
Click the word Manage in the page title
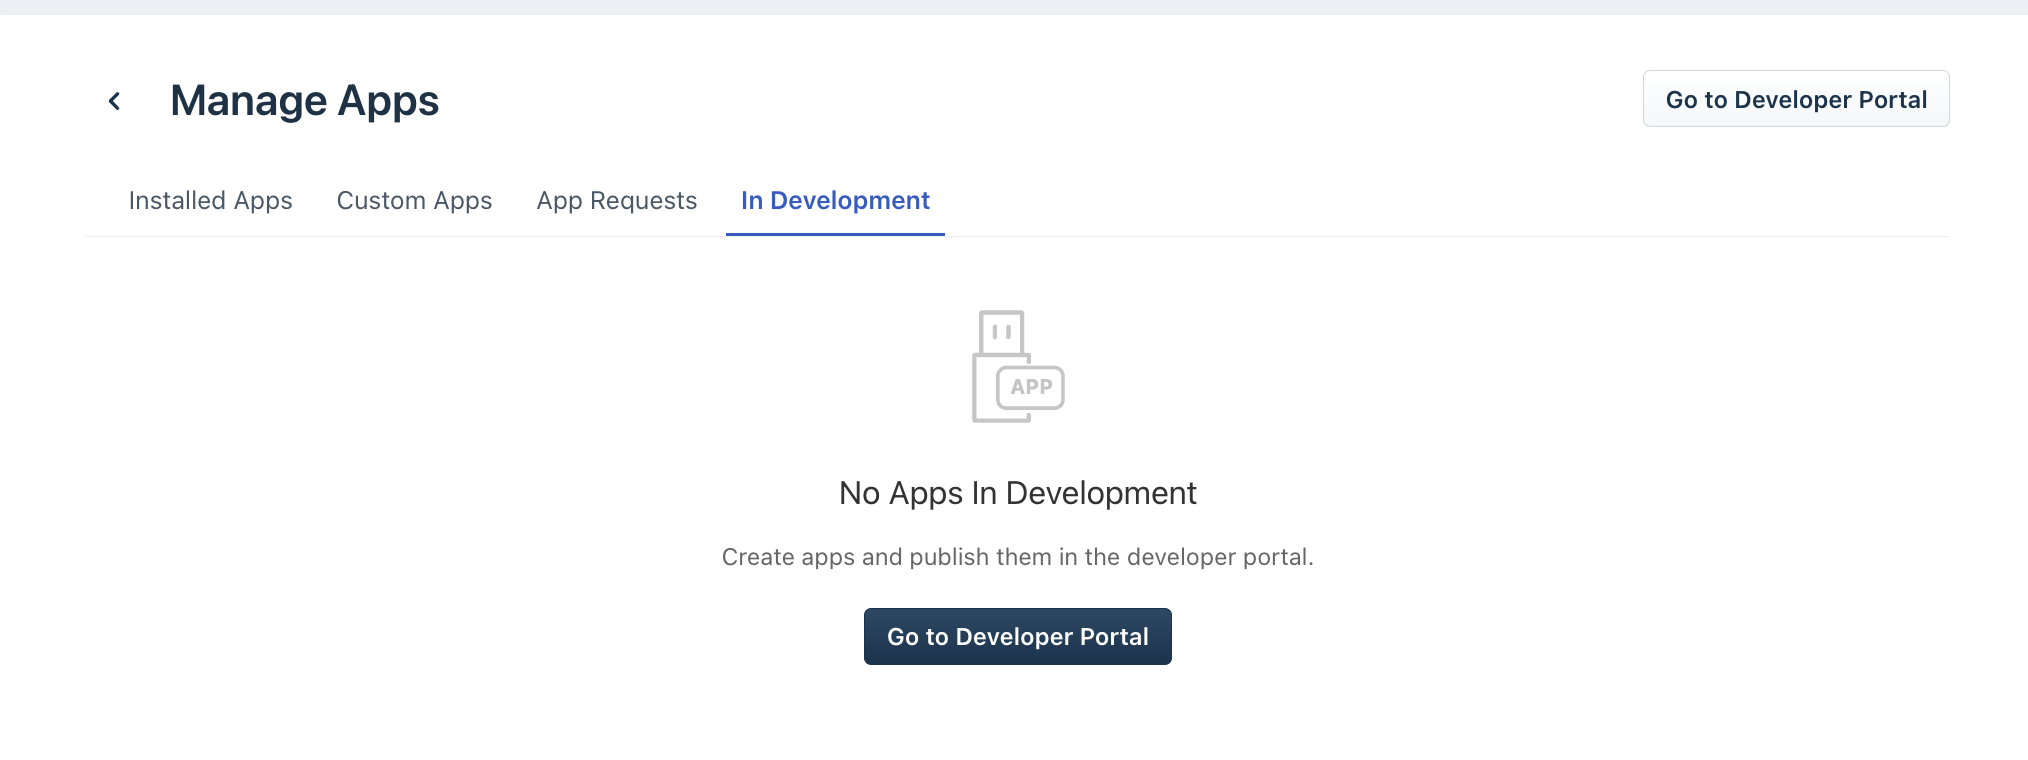[x=249, y=101]
